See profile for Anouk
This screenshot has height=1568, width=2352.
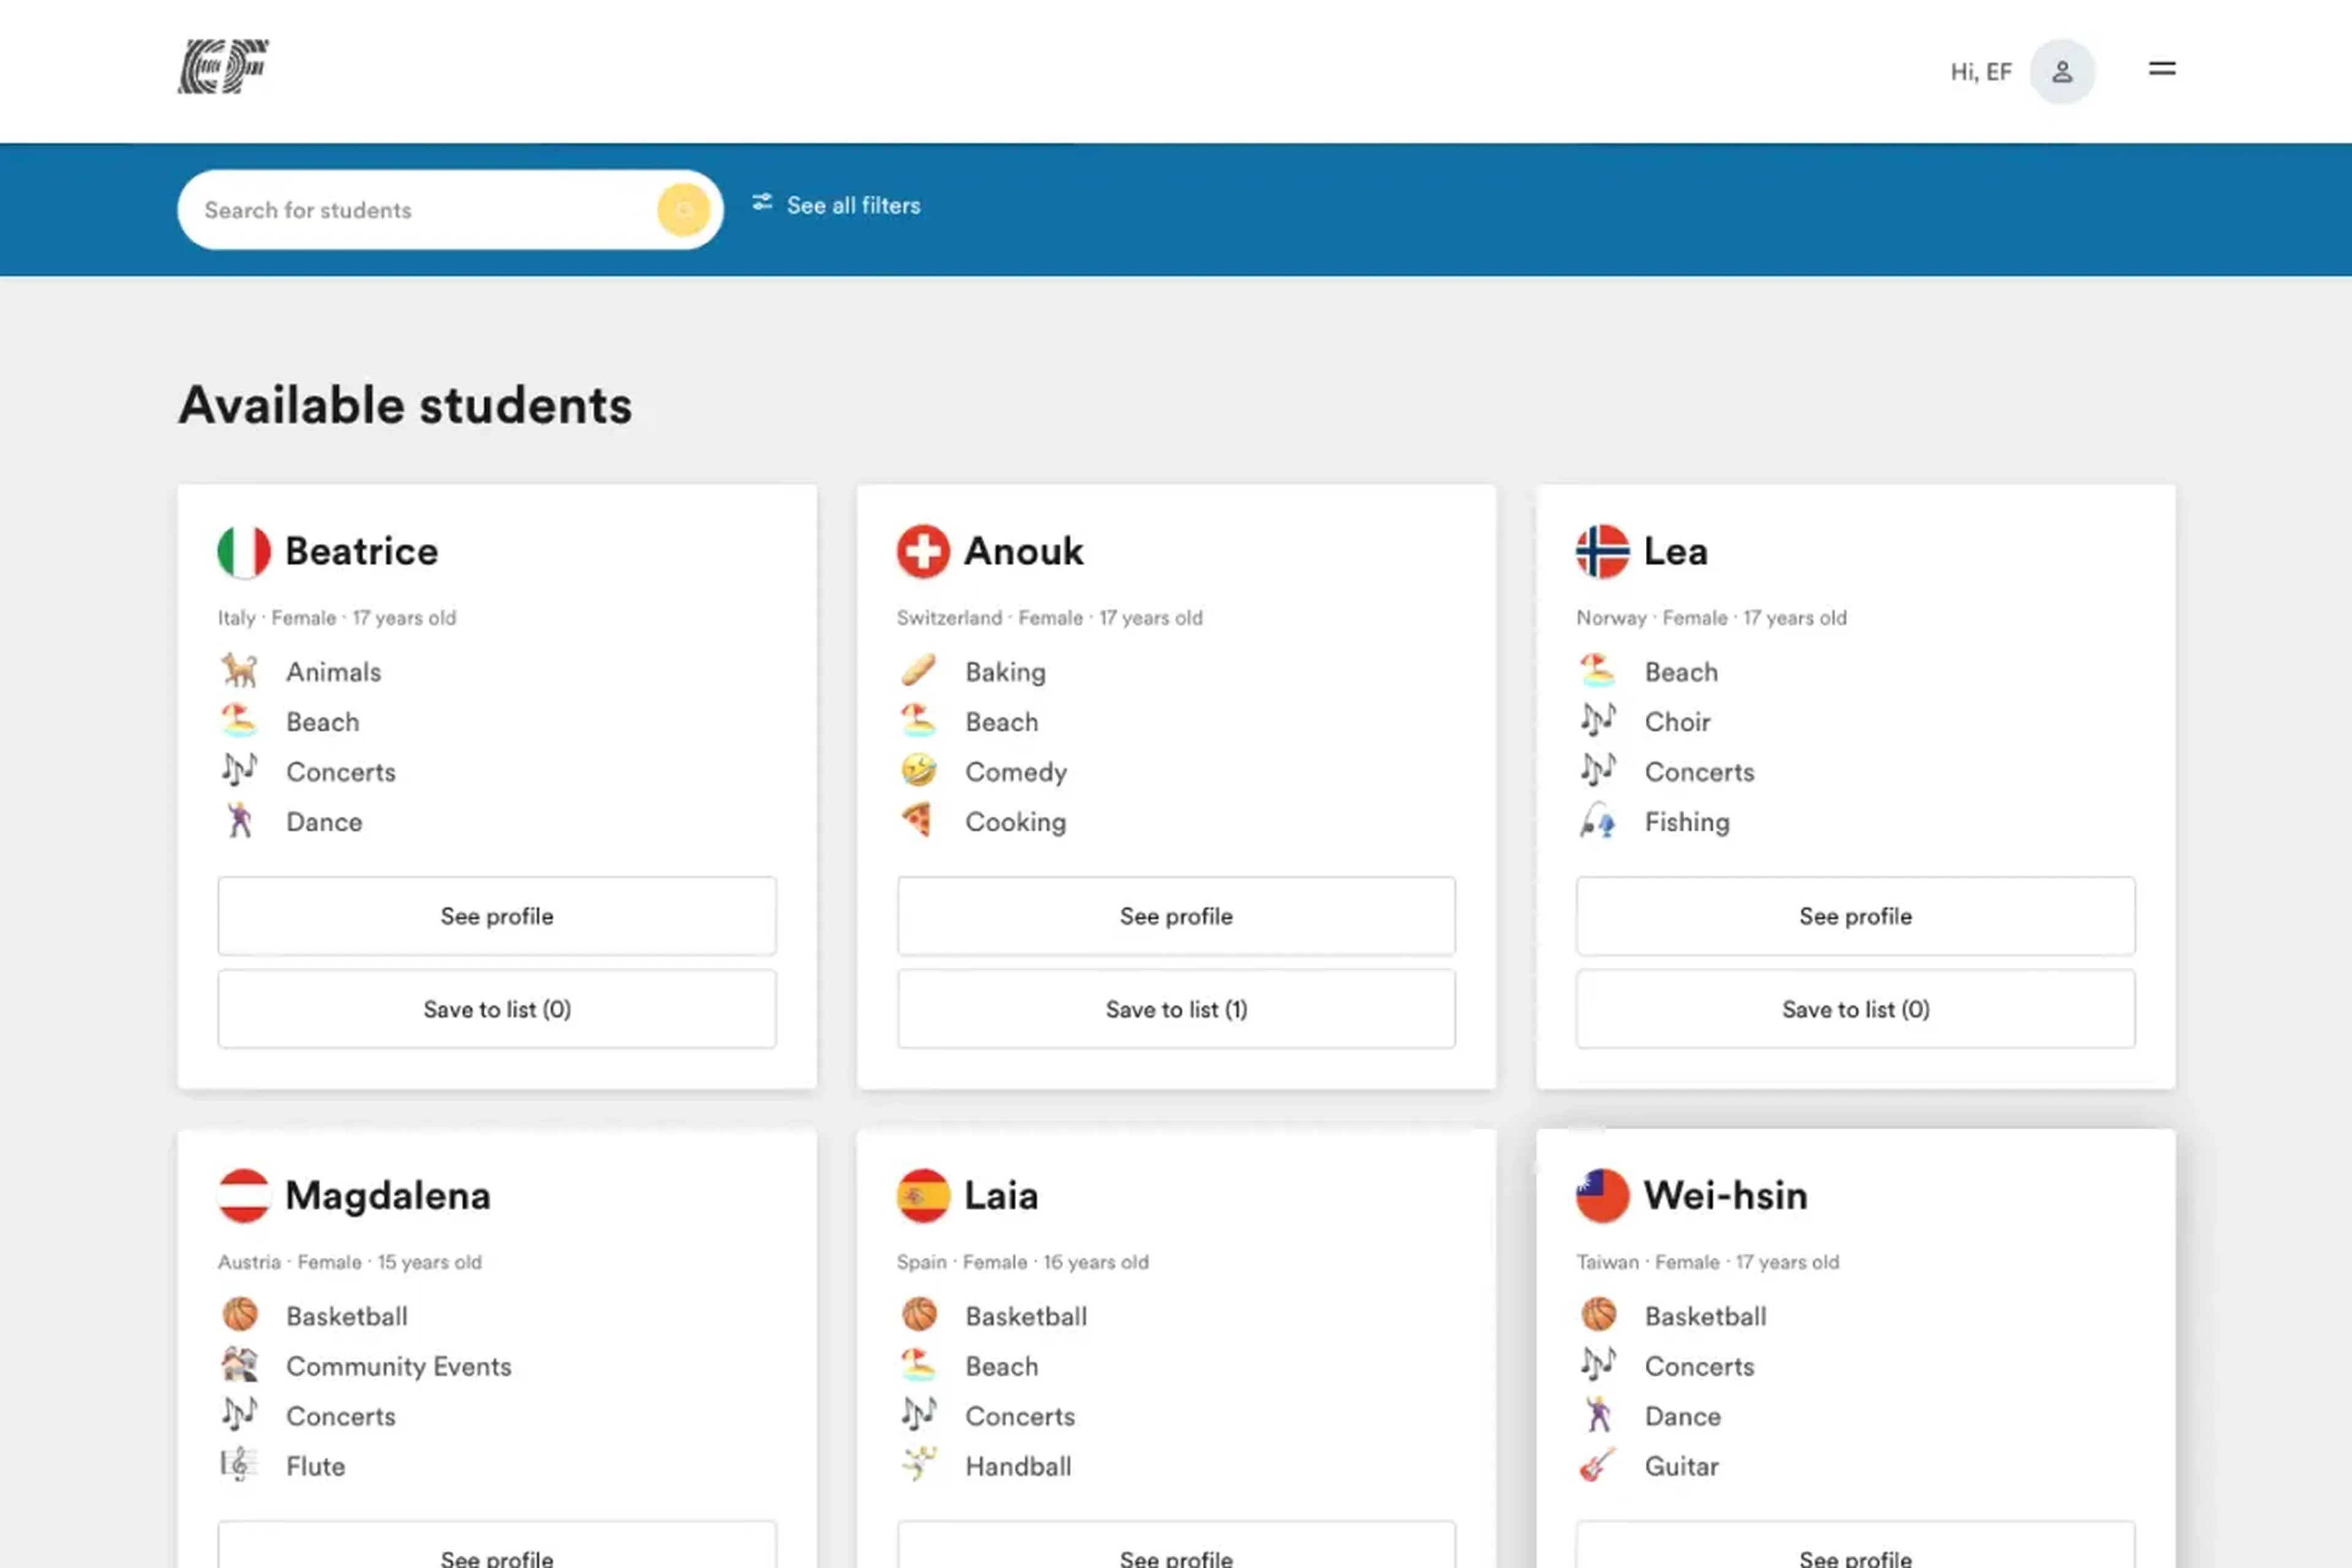click(x=1176, y=916)
